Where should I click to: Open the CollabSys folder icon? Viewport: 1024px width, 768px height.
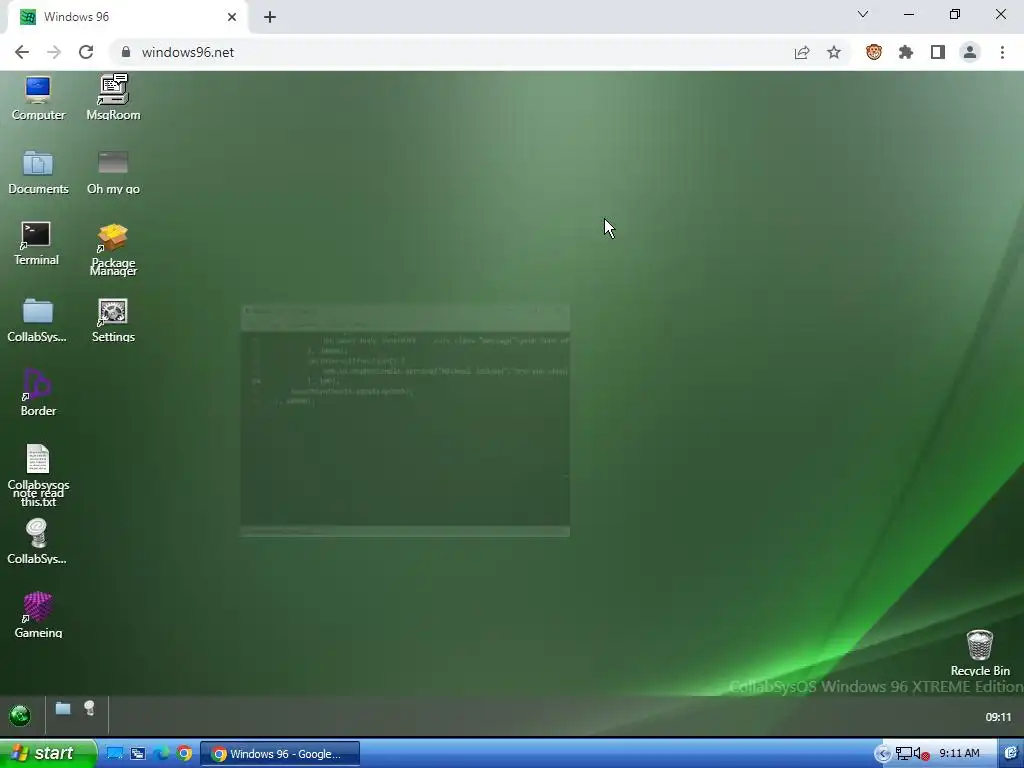37,320
